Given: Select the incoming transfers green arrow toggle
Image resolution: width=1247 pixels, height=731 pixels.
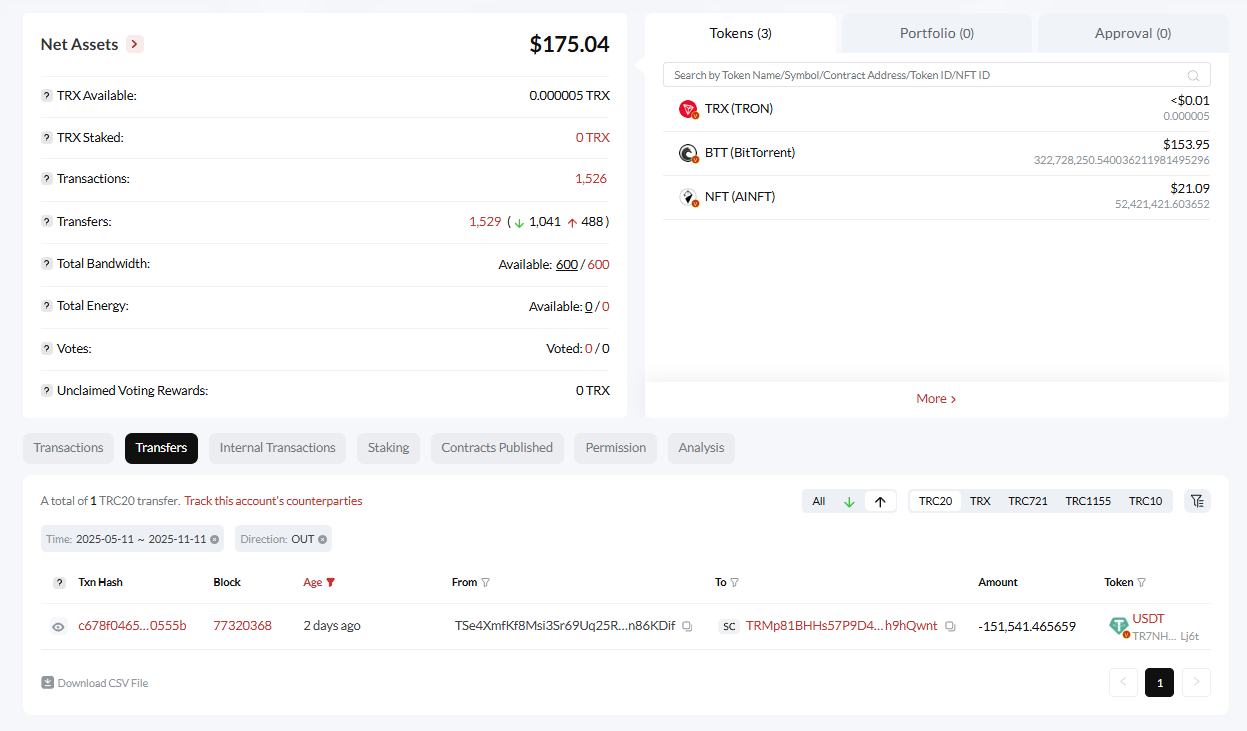Looking at the screenshot, I should [849, 501].
